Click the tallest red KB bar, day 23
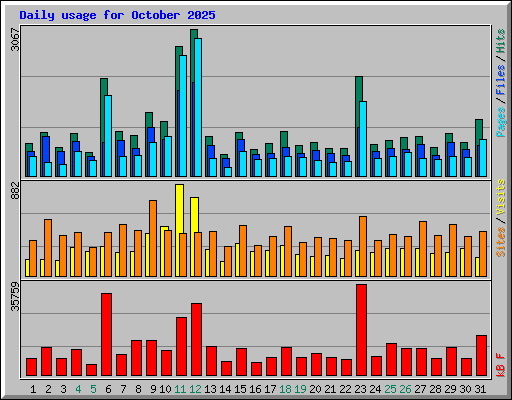The width and height of the screenshot is (512, 400). (361, 330)
